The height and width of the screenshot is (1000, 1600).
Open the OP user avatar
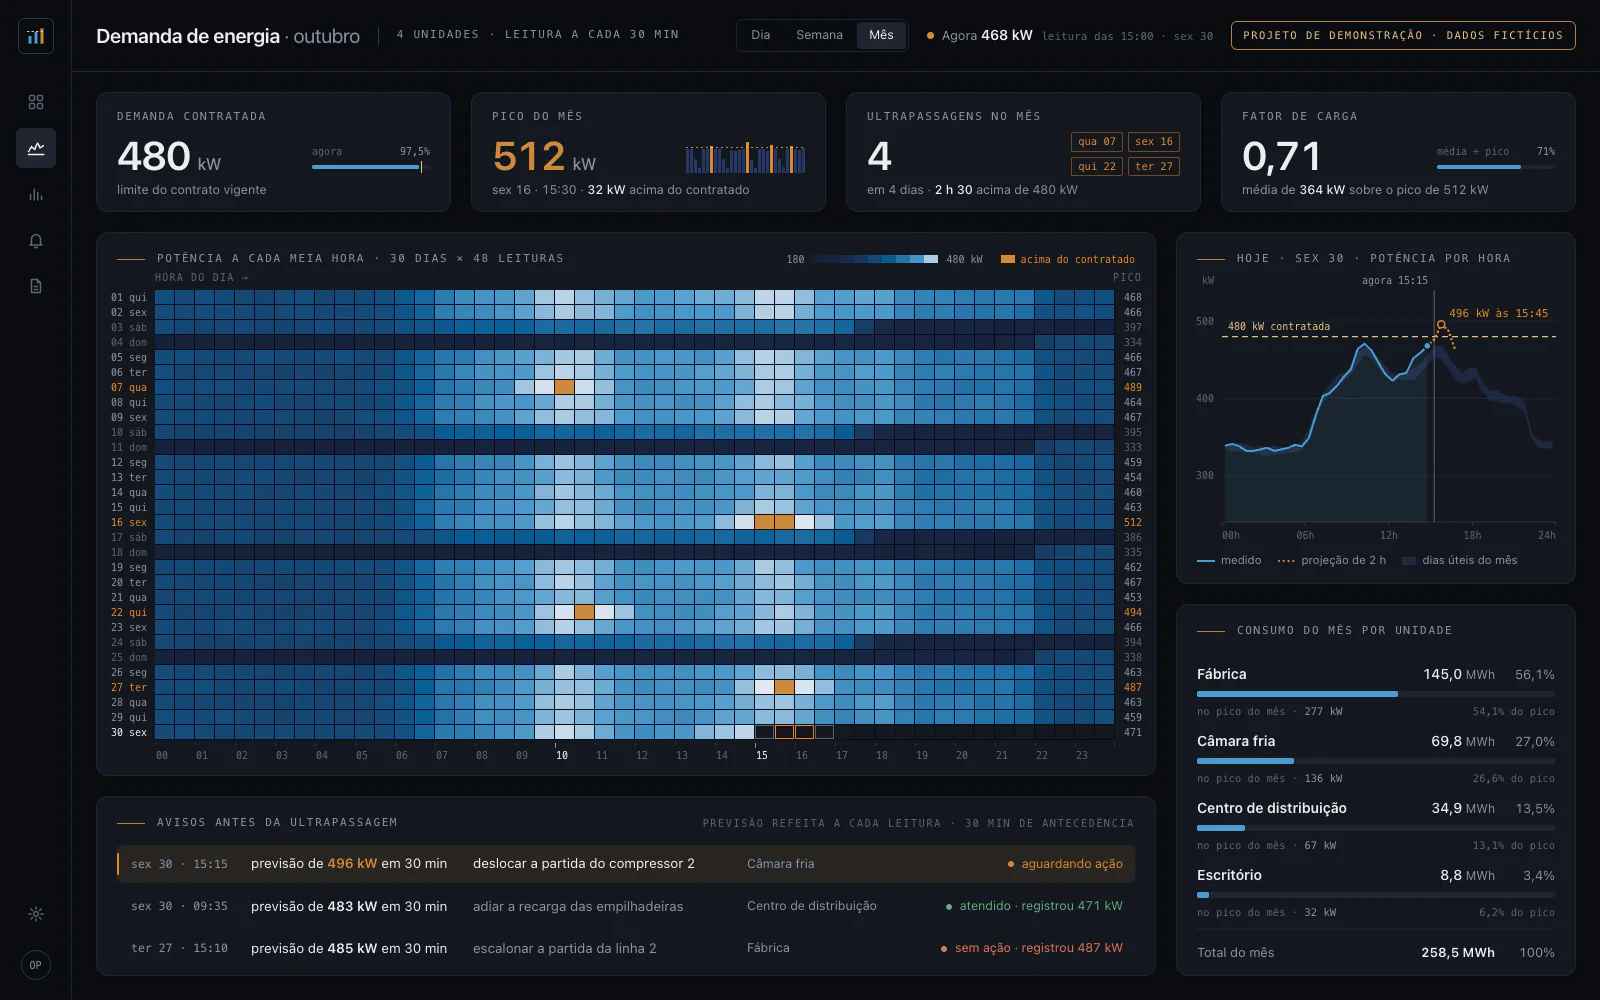pos(36,965)
